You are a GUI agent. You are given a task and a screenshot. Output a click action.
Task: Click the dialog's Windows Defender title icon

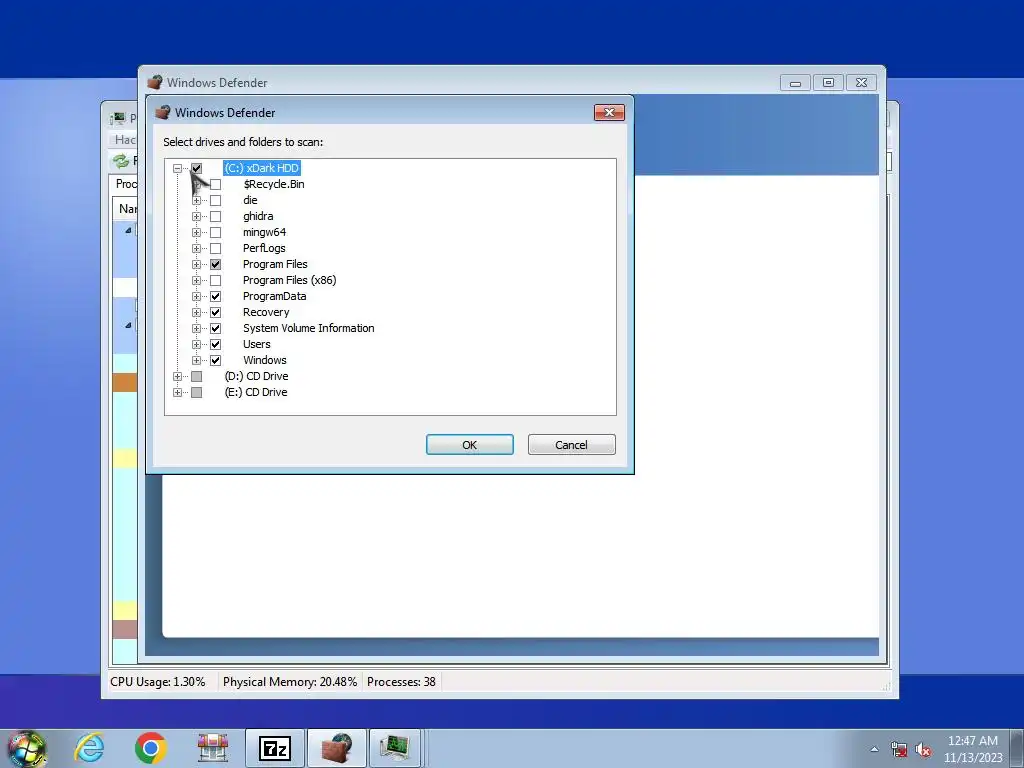click(x=163, y=112)
